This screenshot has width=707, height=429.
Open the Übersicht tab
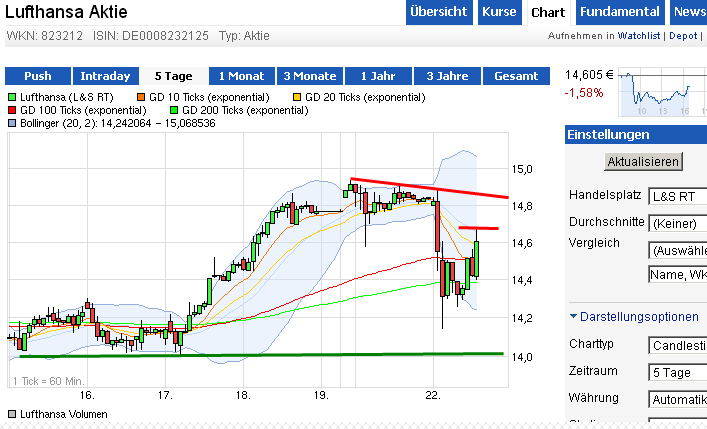(x=439, y=12)
